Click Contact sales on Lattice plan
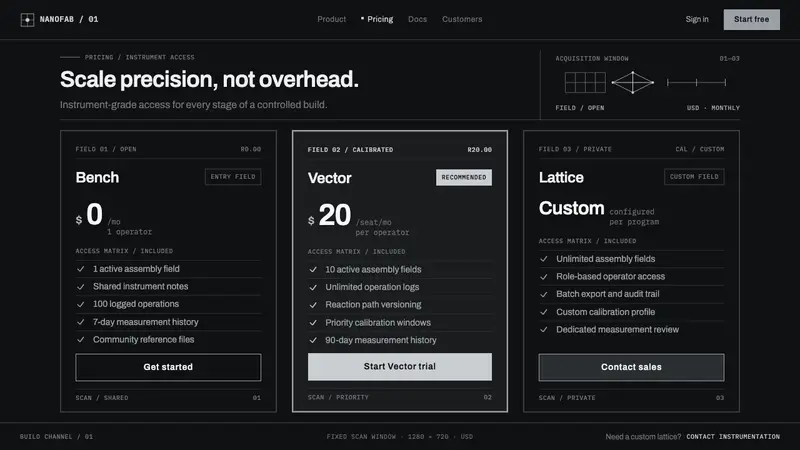This screenshot has width=800, height=450. pyautogui.click(x=631, y=367)
